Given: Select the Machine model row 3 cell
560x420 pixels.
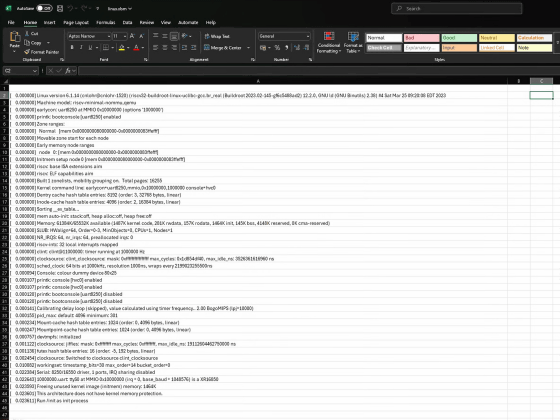Looking at the screenshot, I should [258, 102].
